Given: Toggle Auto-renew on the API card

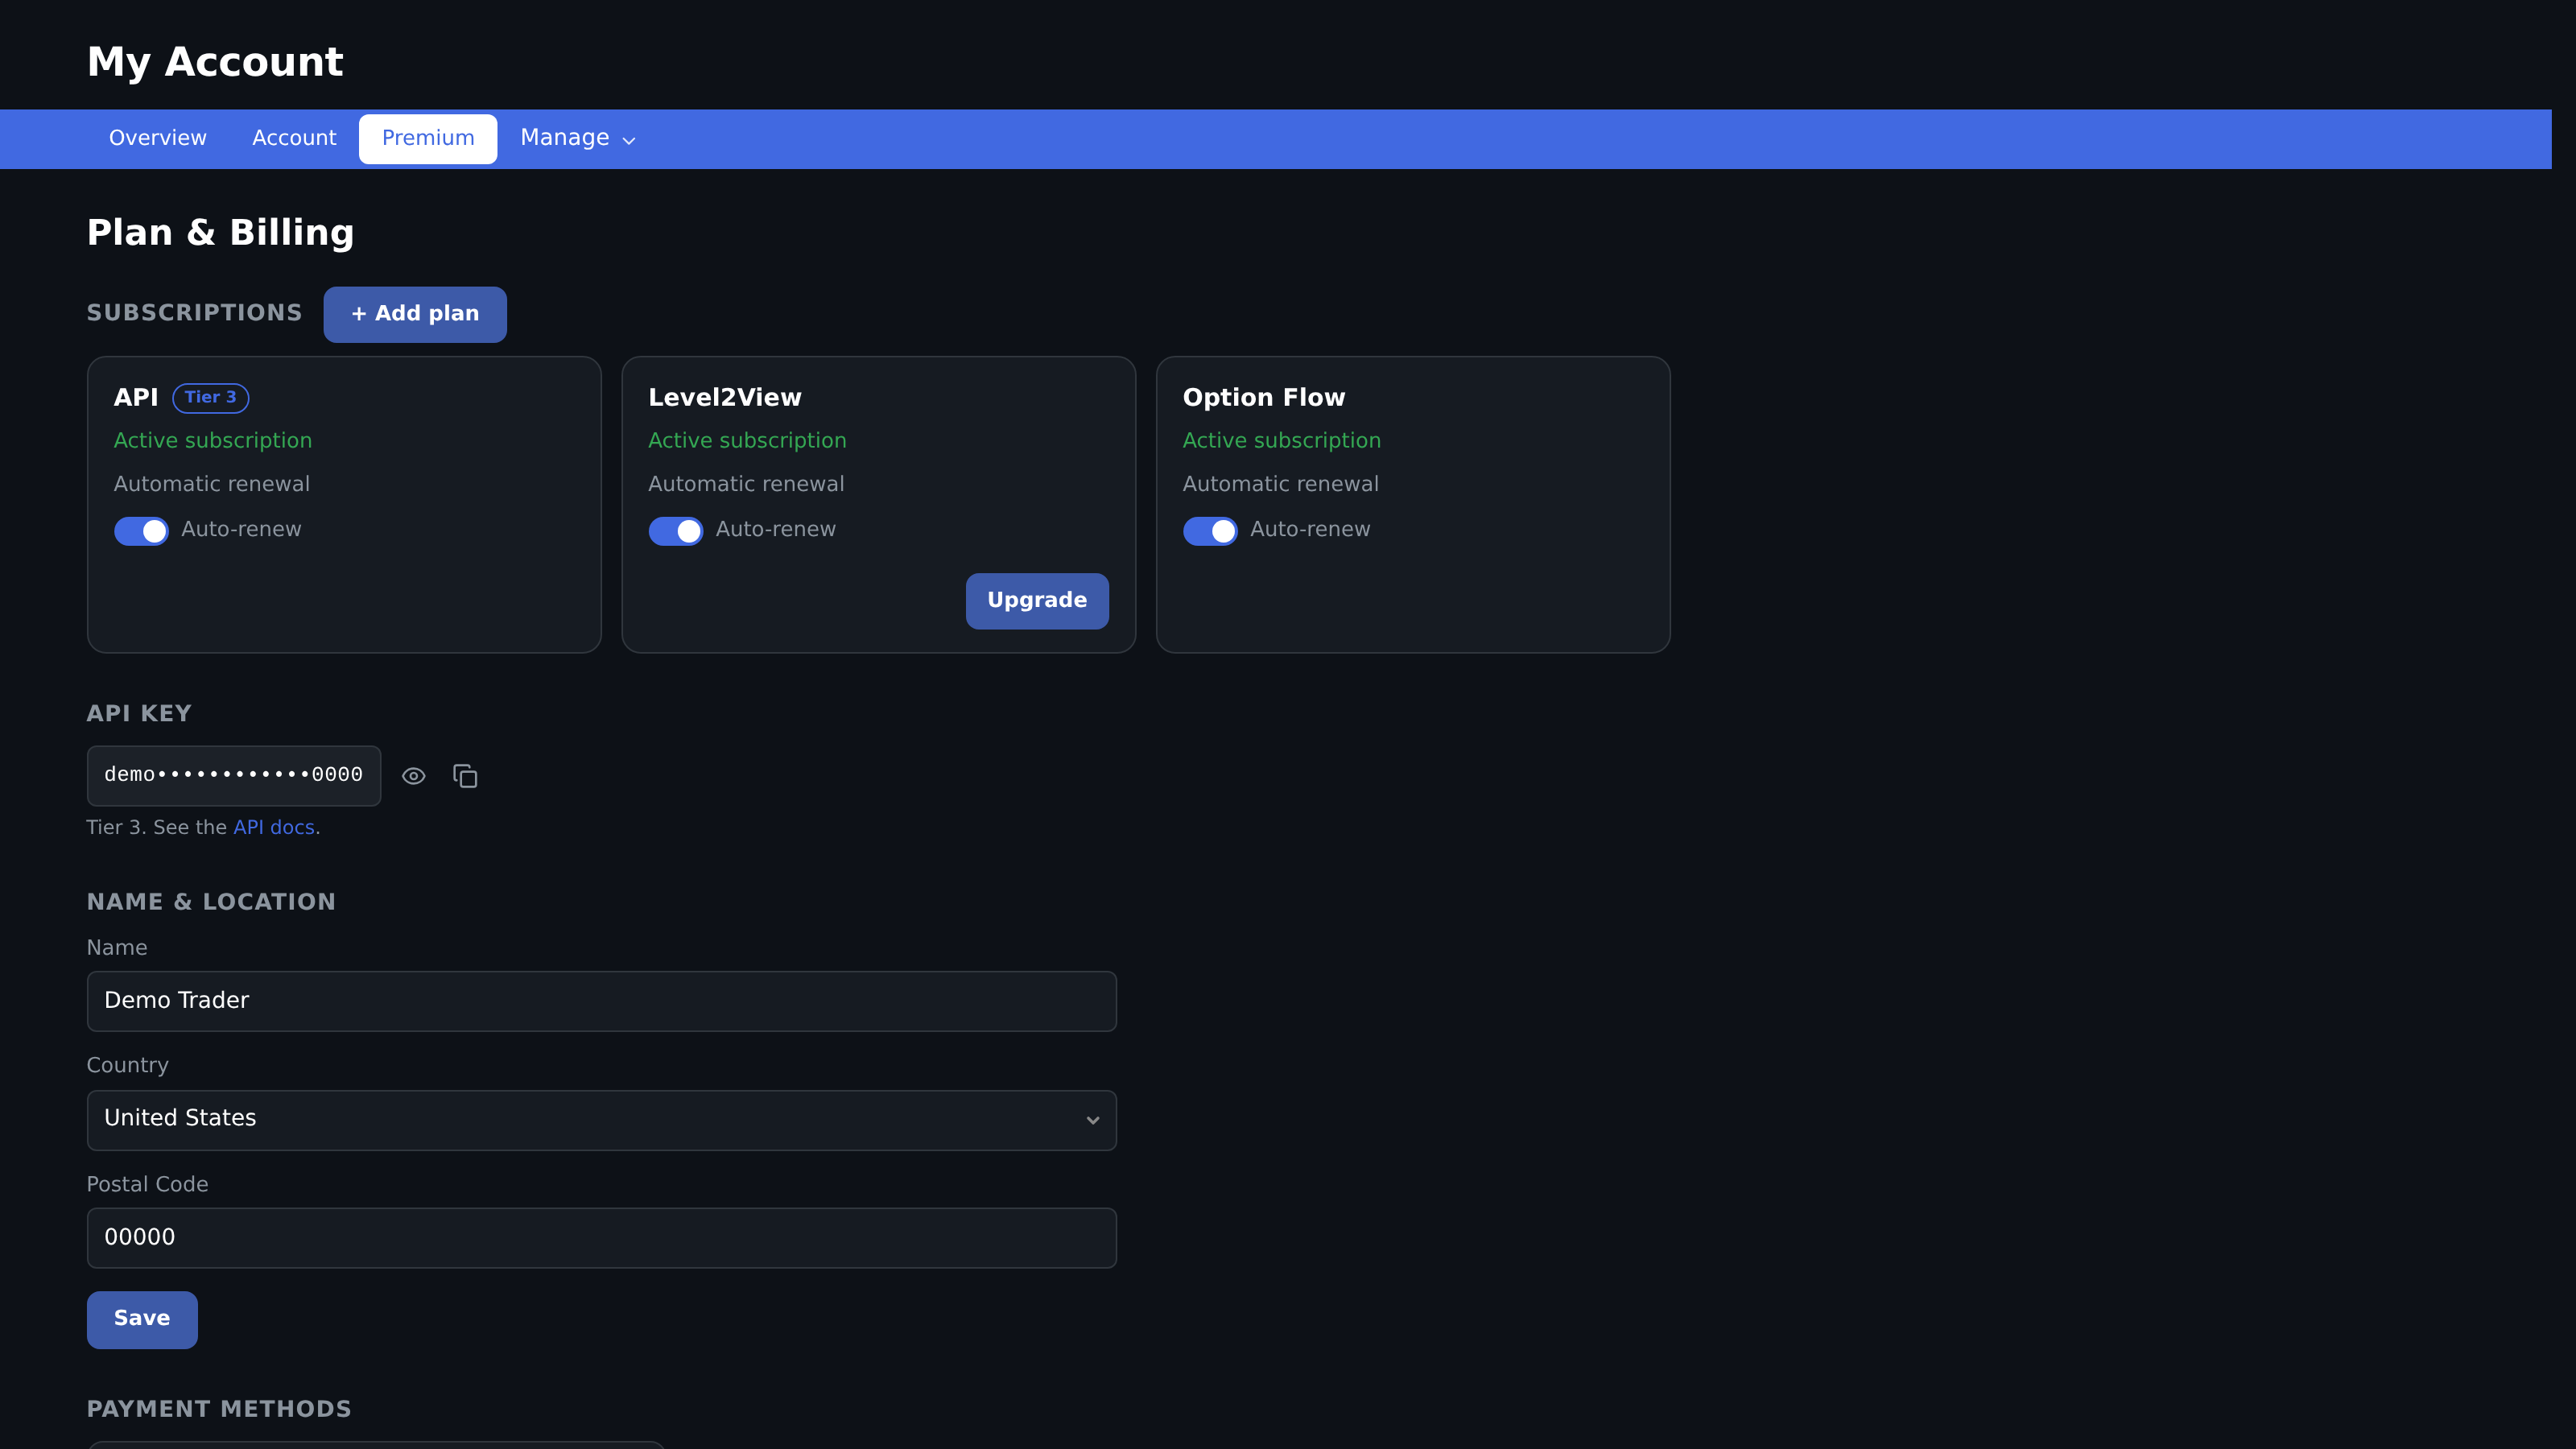Looking at the screenshot, I should (141, 531).
